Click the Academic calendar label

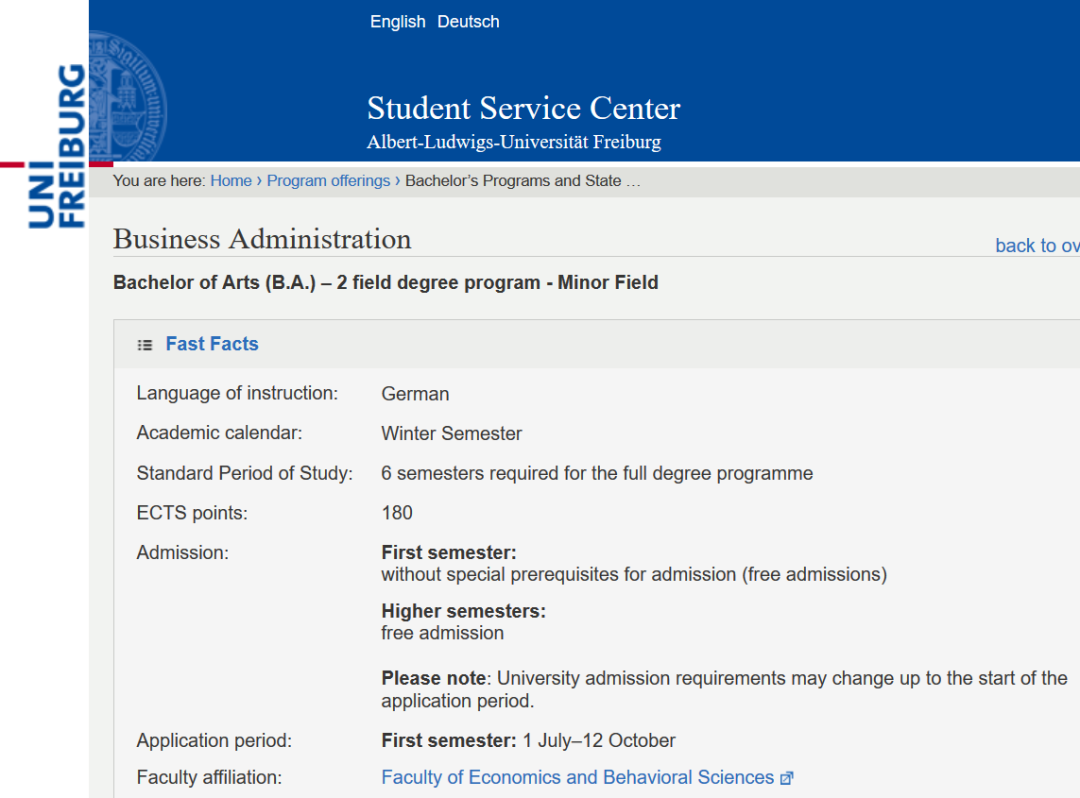tap(220, 433)
